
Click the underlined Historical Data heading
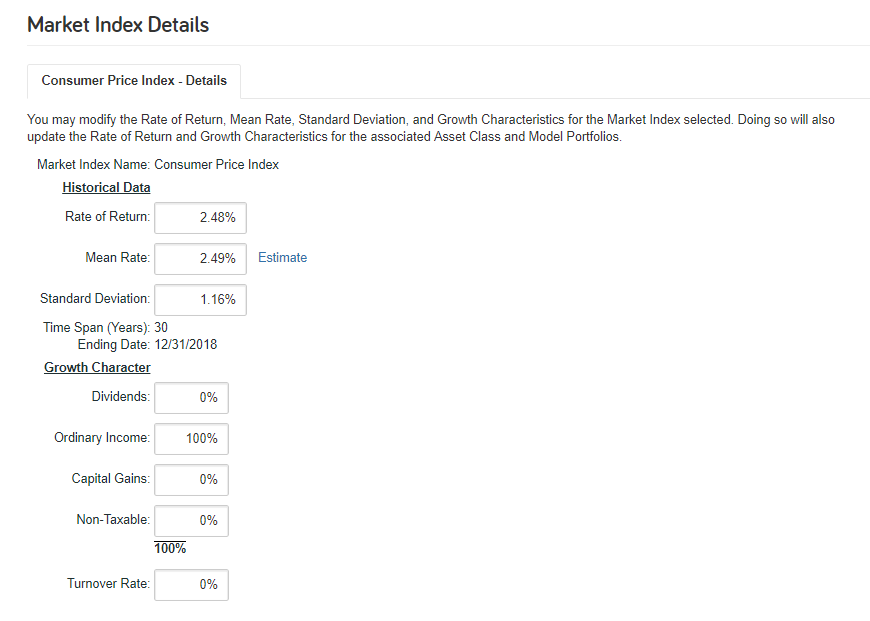pyautogui.click(x=106, y=188)
